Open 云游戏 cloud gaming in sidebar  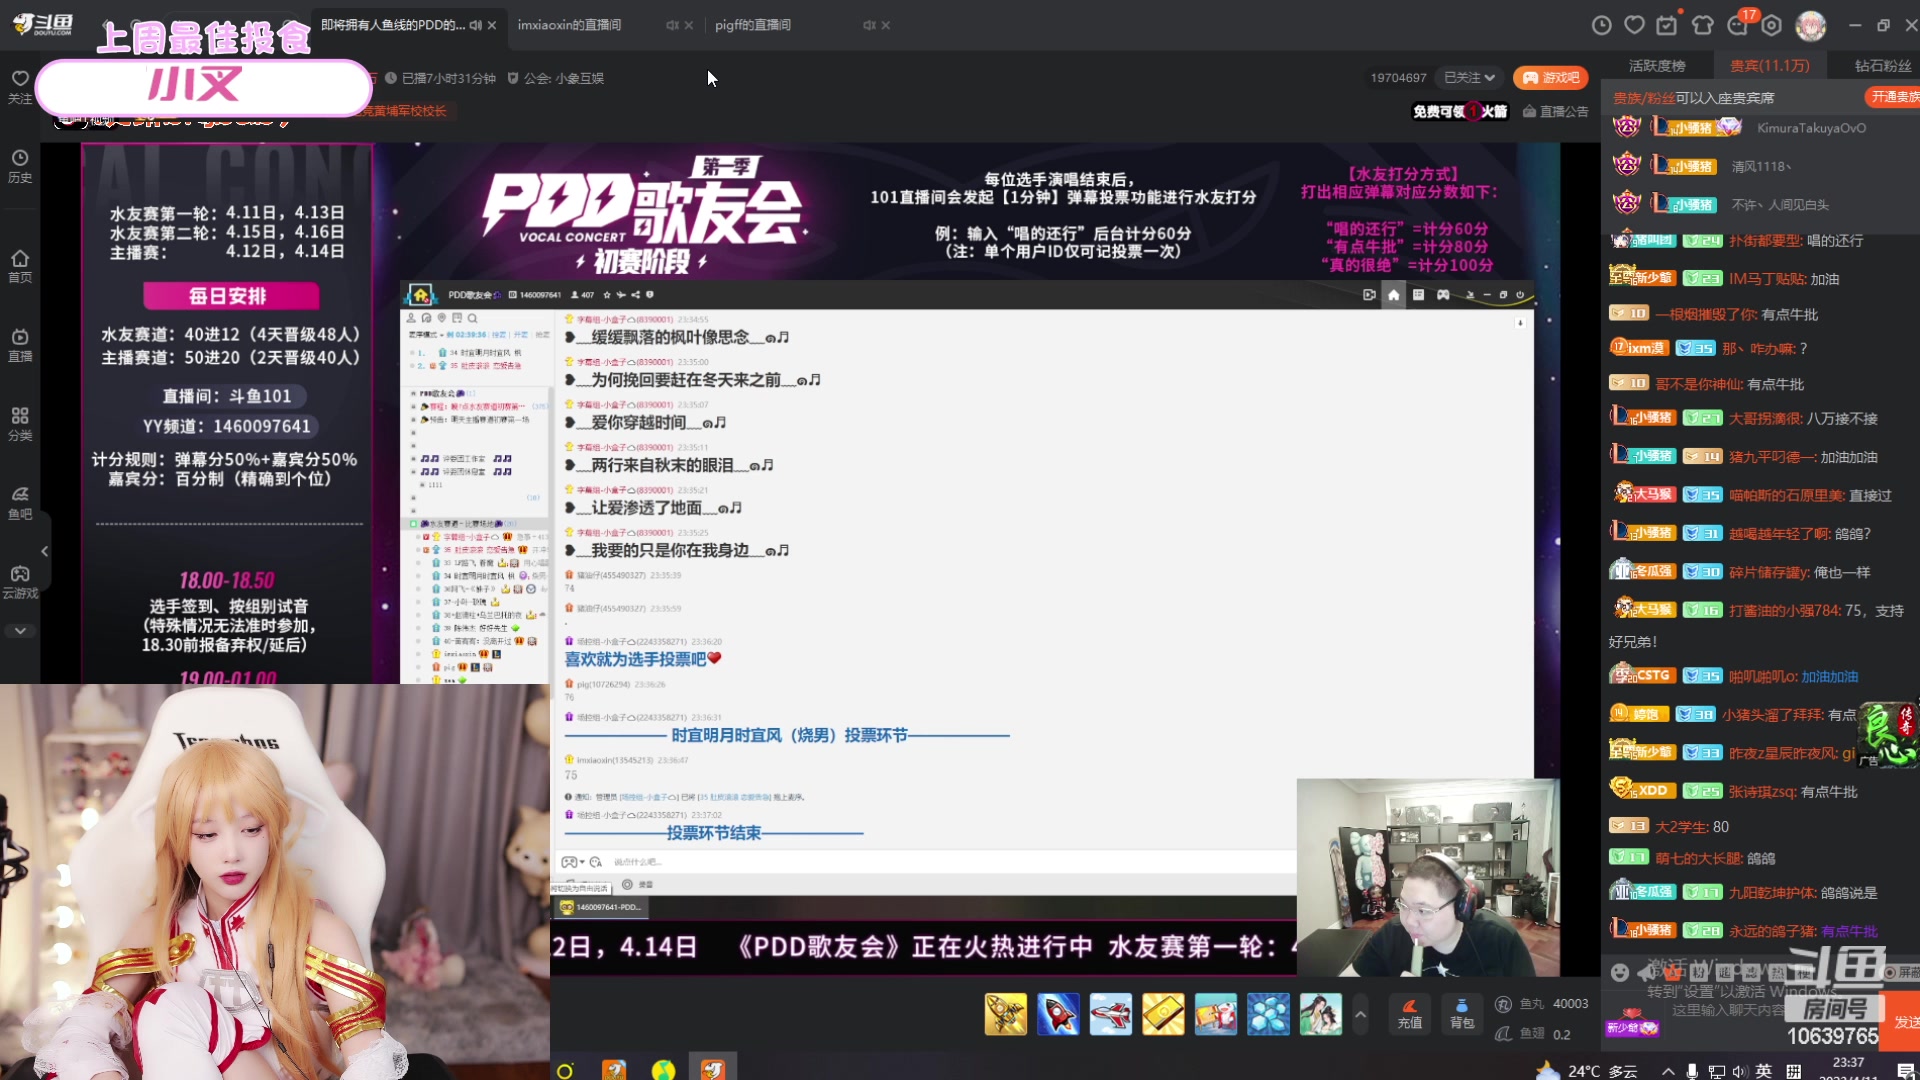coord(20,582)
